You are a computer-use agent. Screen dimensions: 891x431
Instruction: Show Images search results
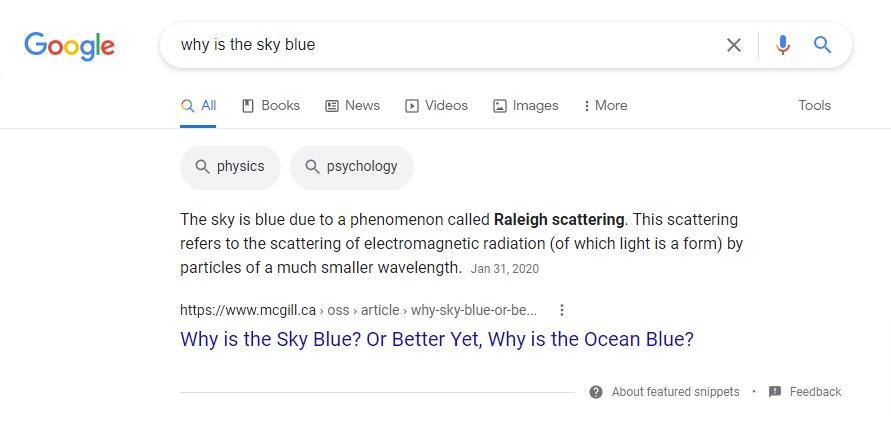pos(526,105)
